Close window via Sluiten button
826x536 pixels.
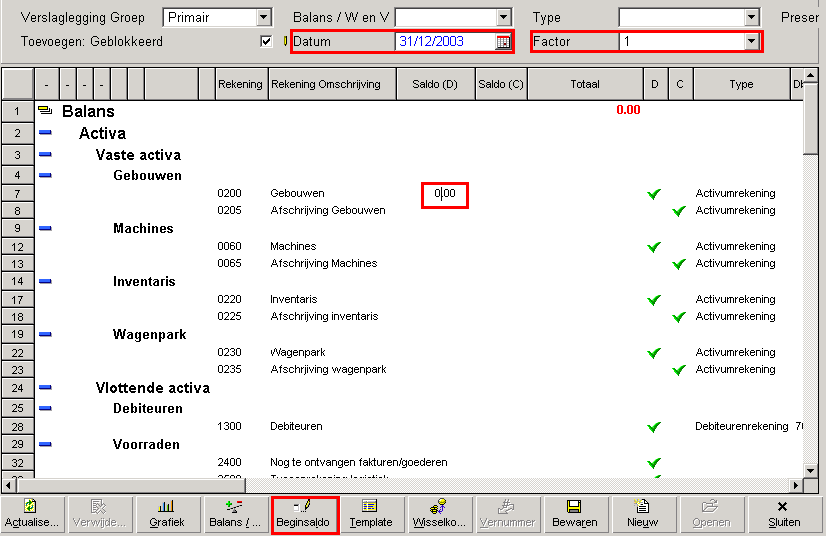pyautogui.click(x=784, y=515)
